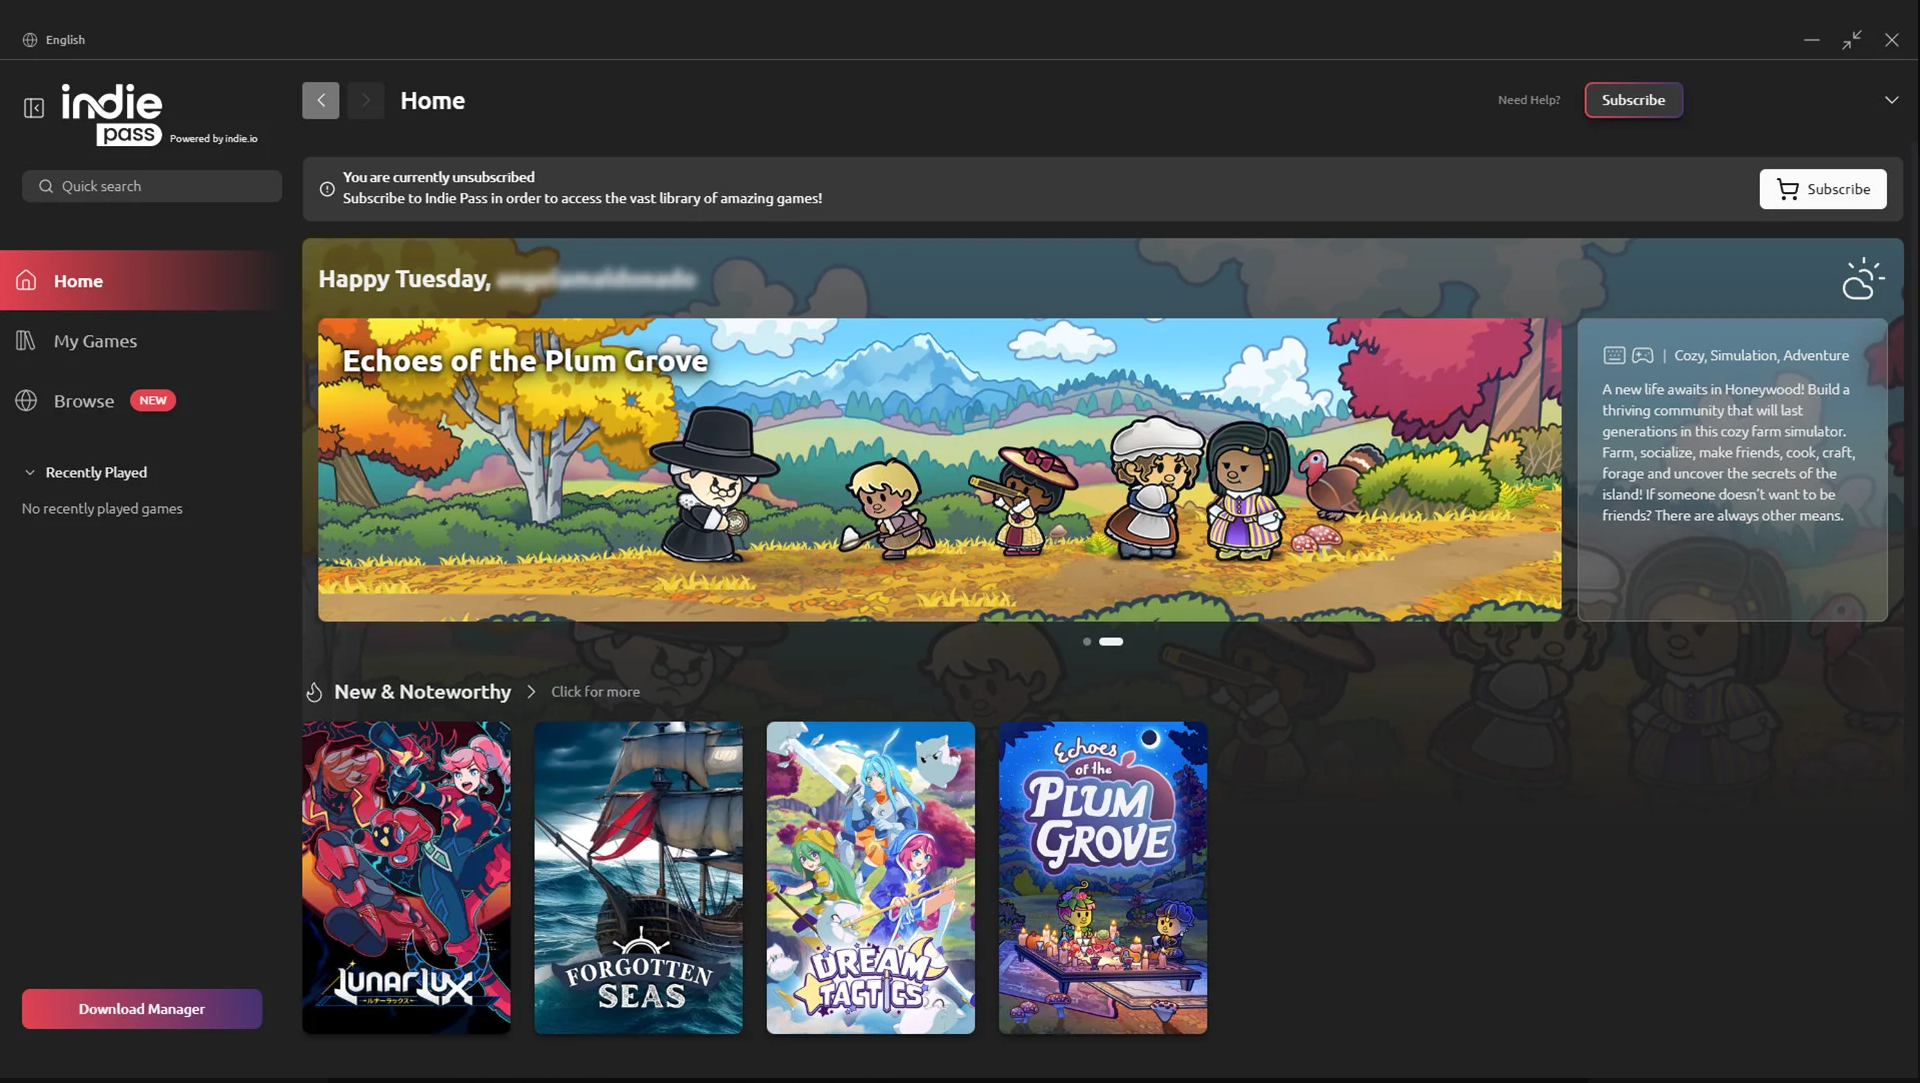
Task: Collapse the sidebar using the panel icon
Action: [34, 108]
